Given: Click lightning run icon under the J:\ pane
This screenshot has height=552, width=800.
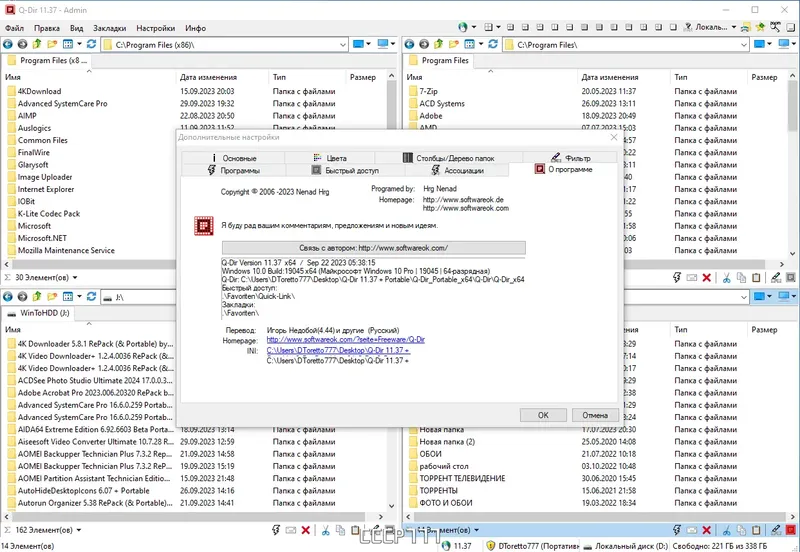Looking at the screenshot, I should click(276, 530).
